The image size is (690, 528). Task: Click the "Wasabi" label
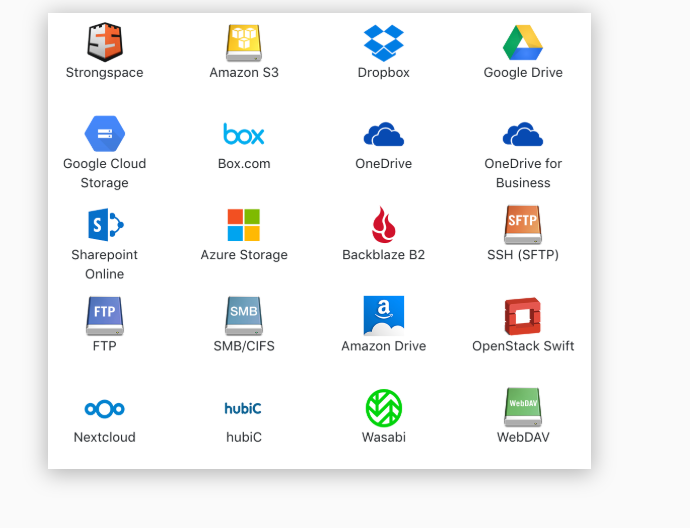(384, 437)
